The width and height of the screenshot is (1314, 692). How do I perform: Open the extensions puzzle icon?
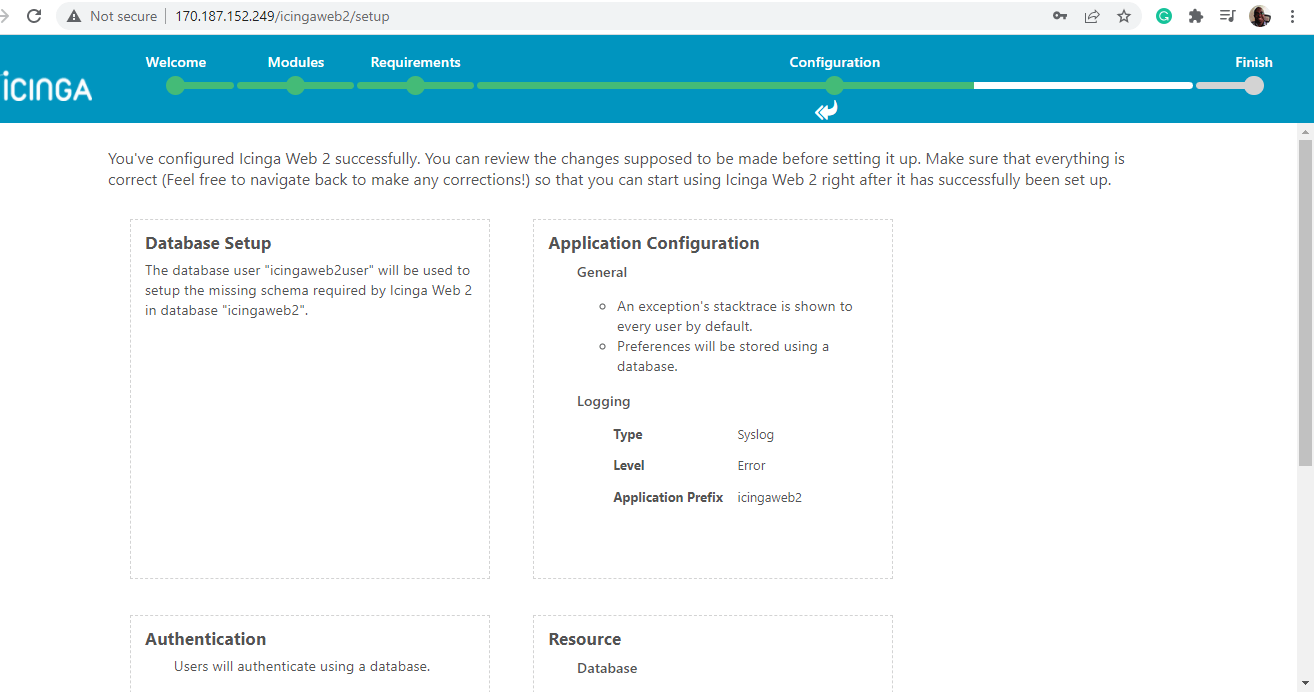coord(1195,16)
